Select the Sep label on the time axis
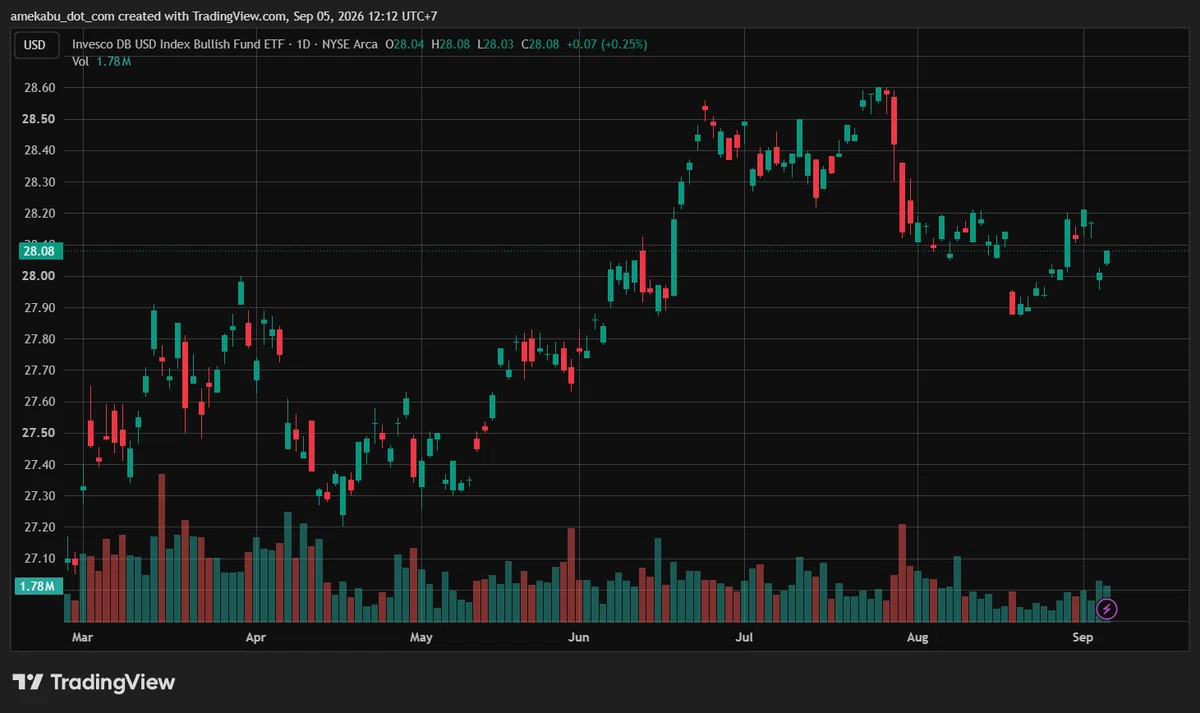Viewport: 1200px width, 713px height. 1081,636
